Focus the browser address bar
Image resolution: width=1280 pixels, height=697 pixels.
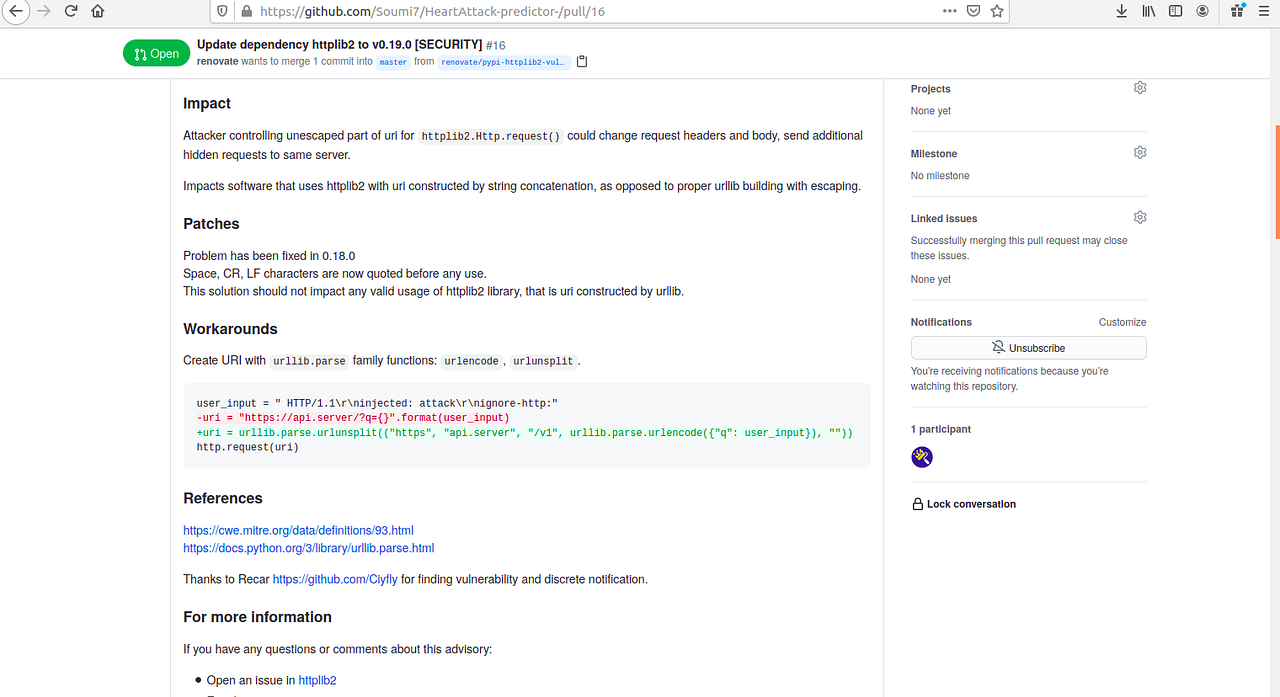click(x=600, y=11)
